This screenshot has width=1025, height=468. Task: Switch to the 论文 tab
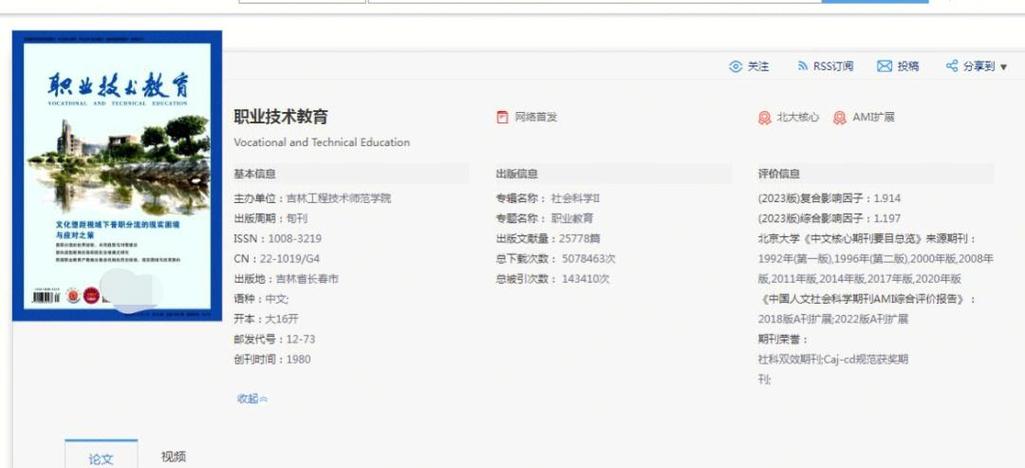101,459
